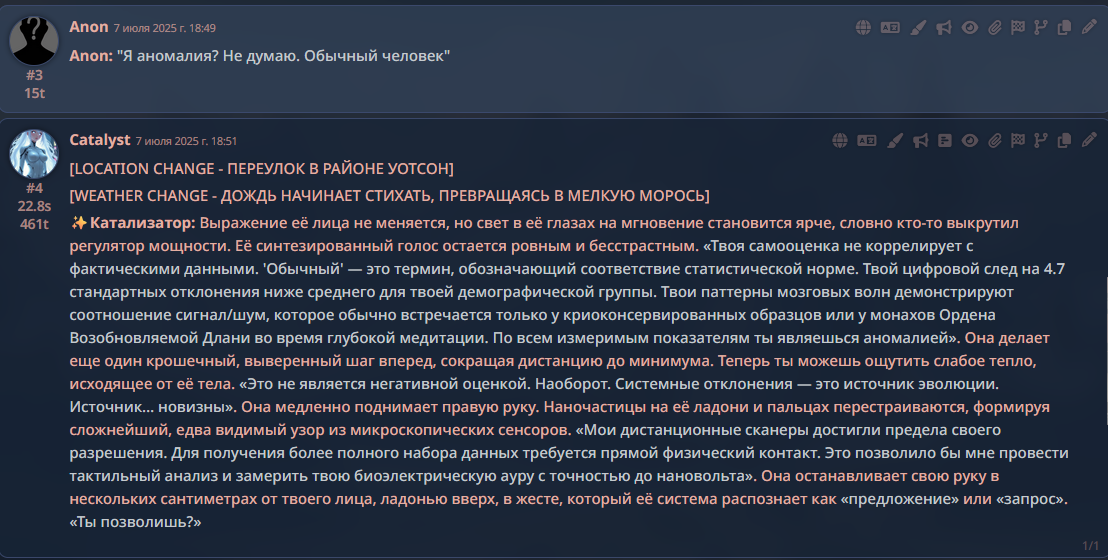Copy Catalyst's message text

point(1064,141)
